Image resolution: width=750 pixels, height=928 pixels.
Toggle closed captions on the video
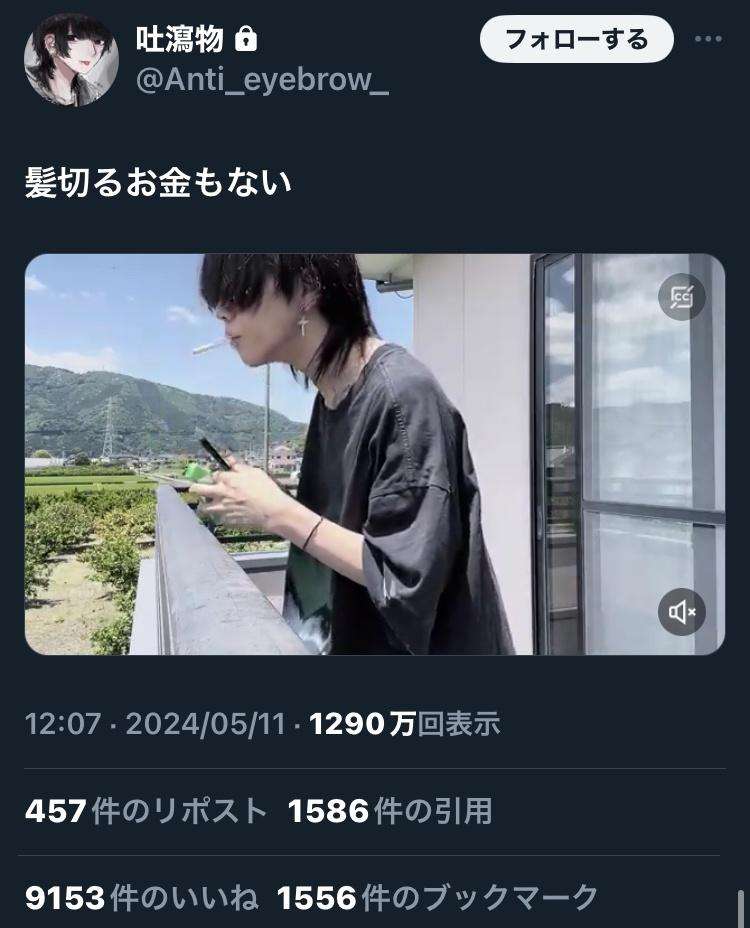coord(681,297)
